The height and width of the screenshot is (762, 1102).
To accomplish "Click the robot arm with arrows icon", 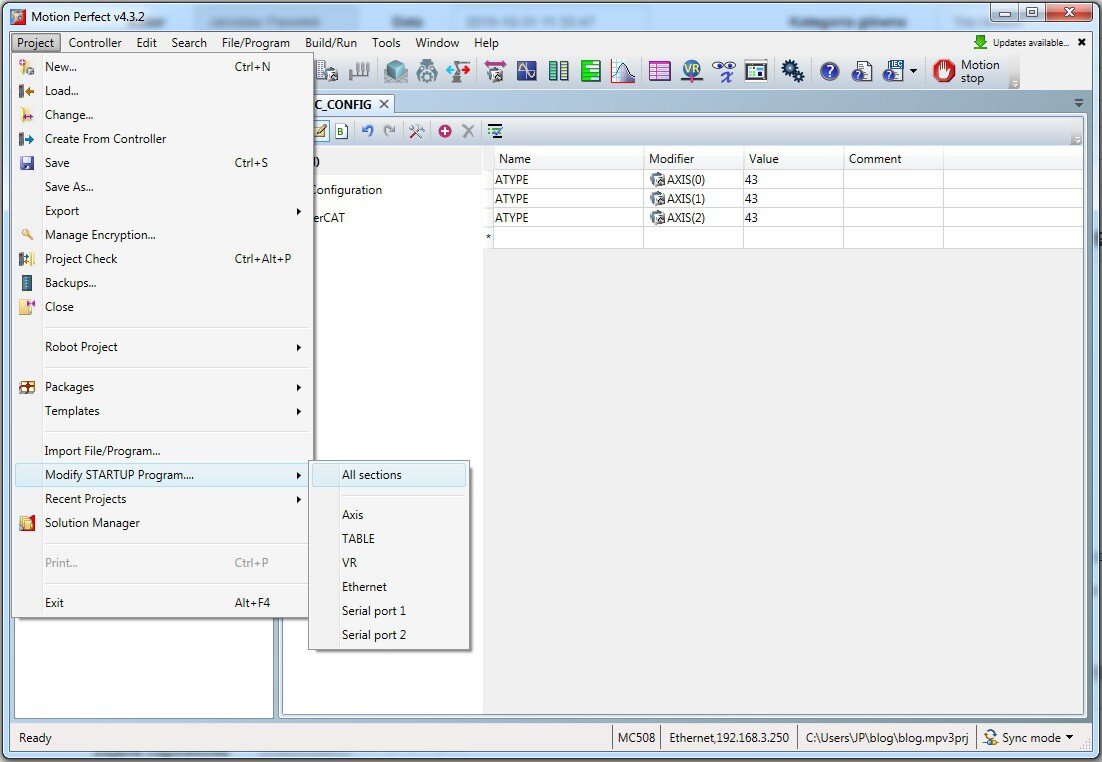I will click(458, 71).
